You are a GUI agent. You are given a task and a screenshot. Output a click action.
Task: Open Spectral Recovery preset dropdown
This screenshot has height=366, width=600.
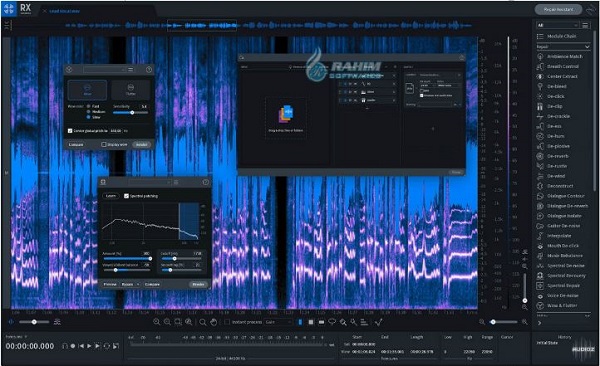149,182
